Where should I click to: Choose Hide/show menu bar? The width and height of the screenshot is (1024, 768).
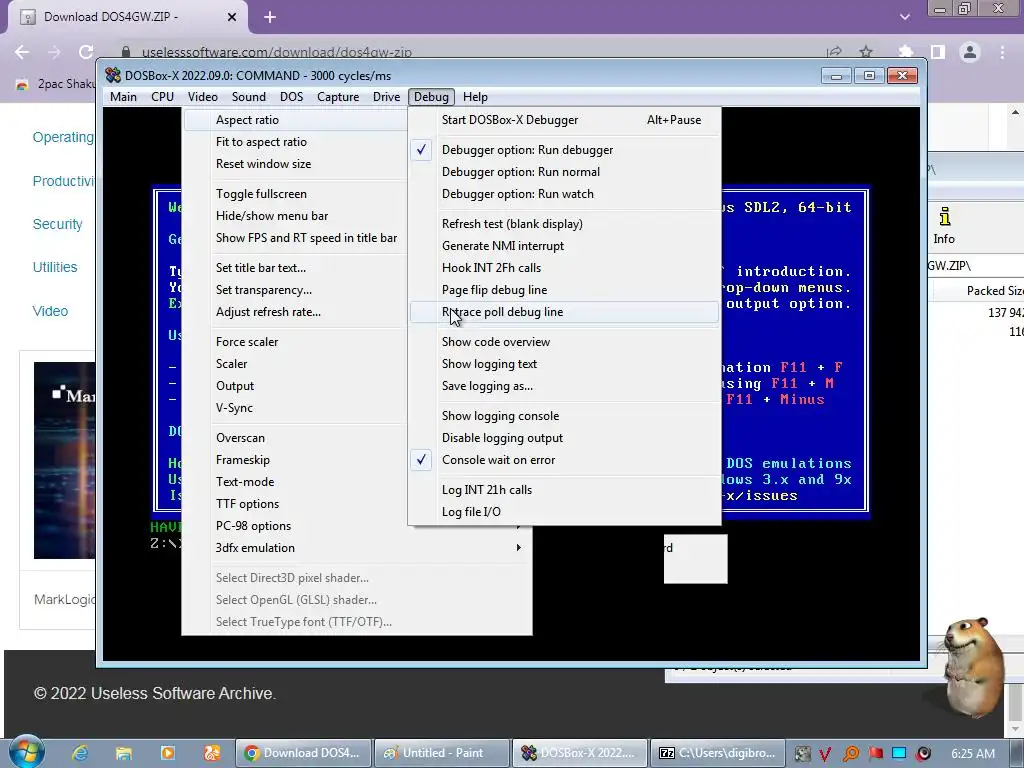click(x=296, y=216)
